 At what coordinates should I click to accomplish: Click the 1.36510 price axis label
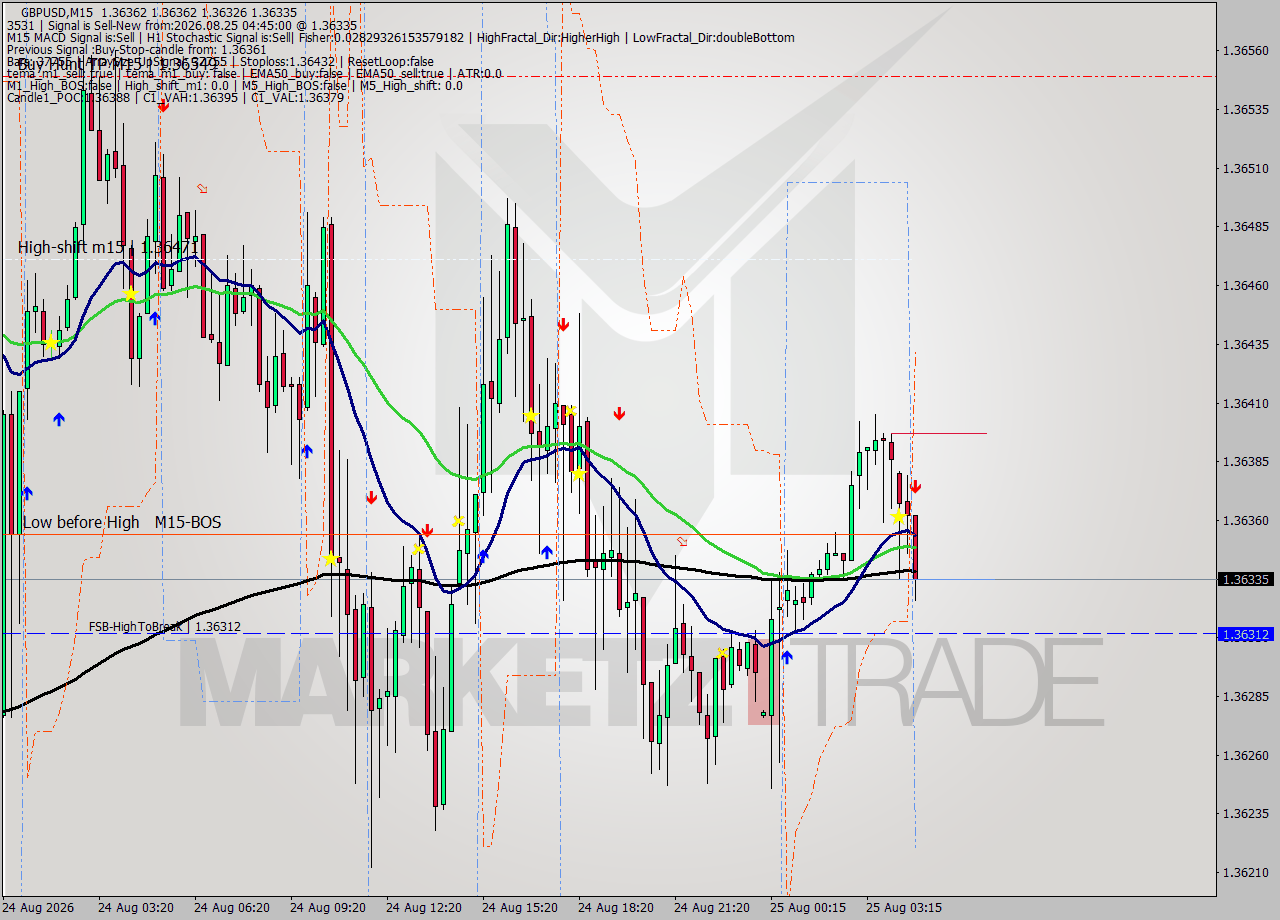pos(1246,168)
